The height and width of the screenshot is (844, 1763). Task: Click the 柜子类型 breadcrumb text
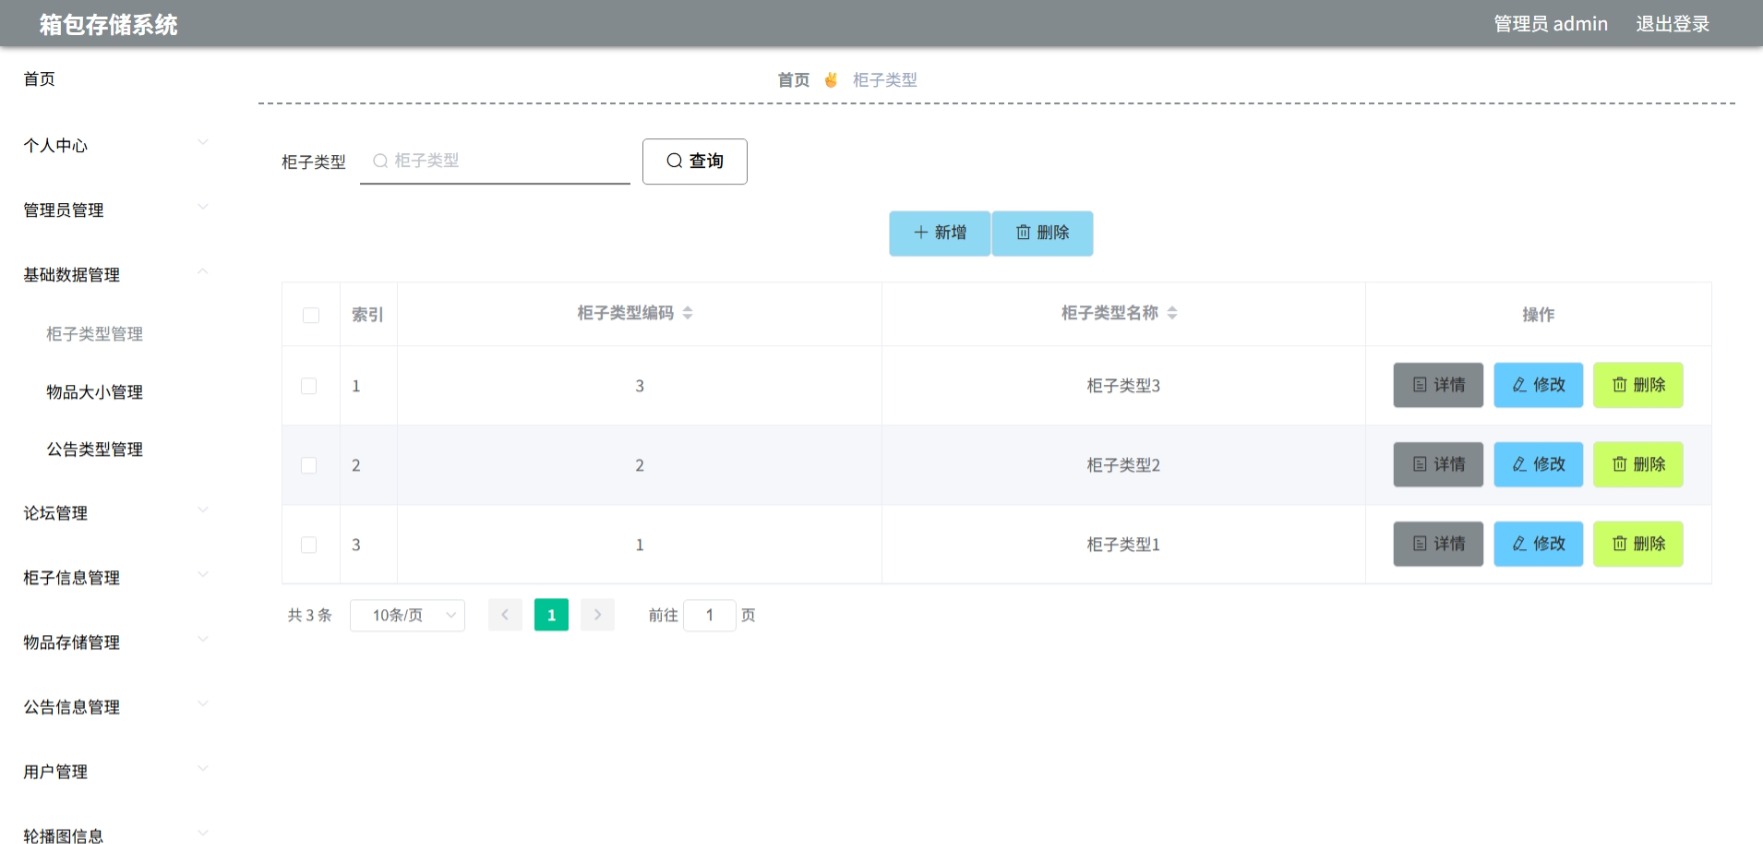point(885,80)
